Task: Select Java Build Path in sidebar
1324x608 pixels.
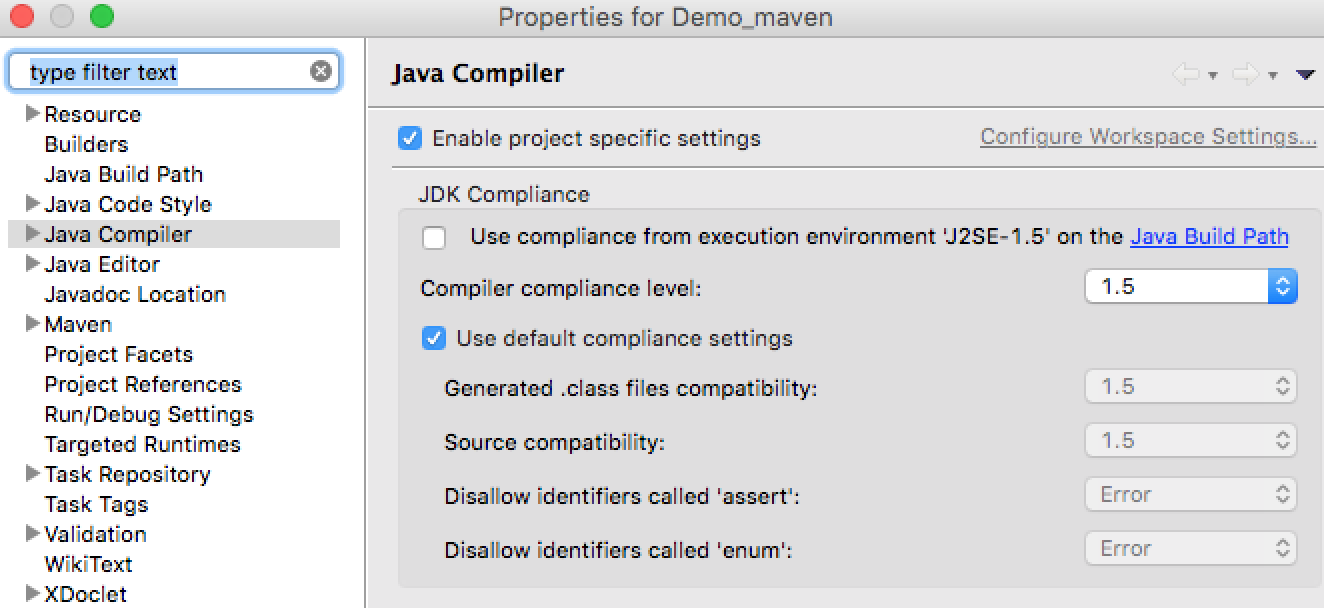Action: point(123,174)
